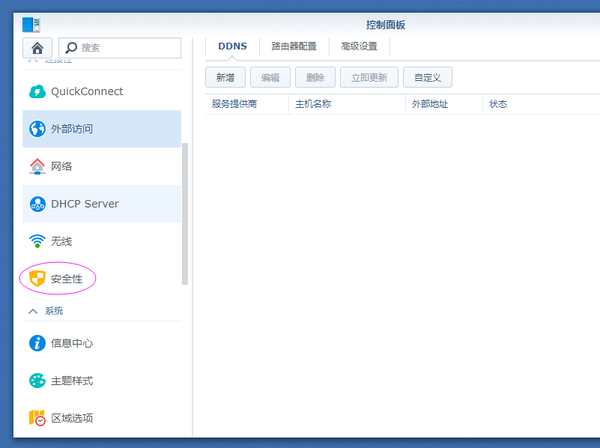Switch to the DDNS tab
This screenshot has width=600, height=448.
(232, 46)
